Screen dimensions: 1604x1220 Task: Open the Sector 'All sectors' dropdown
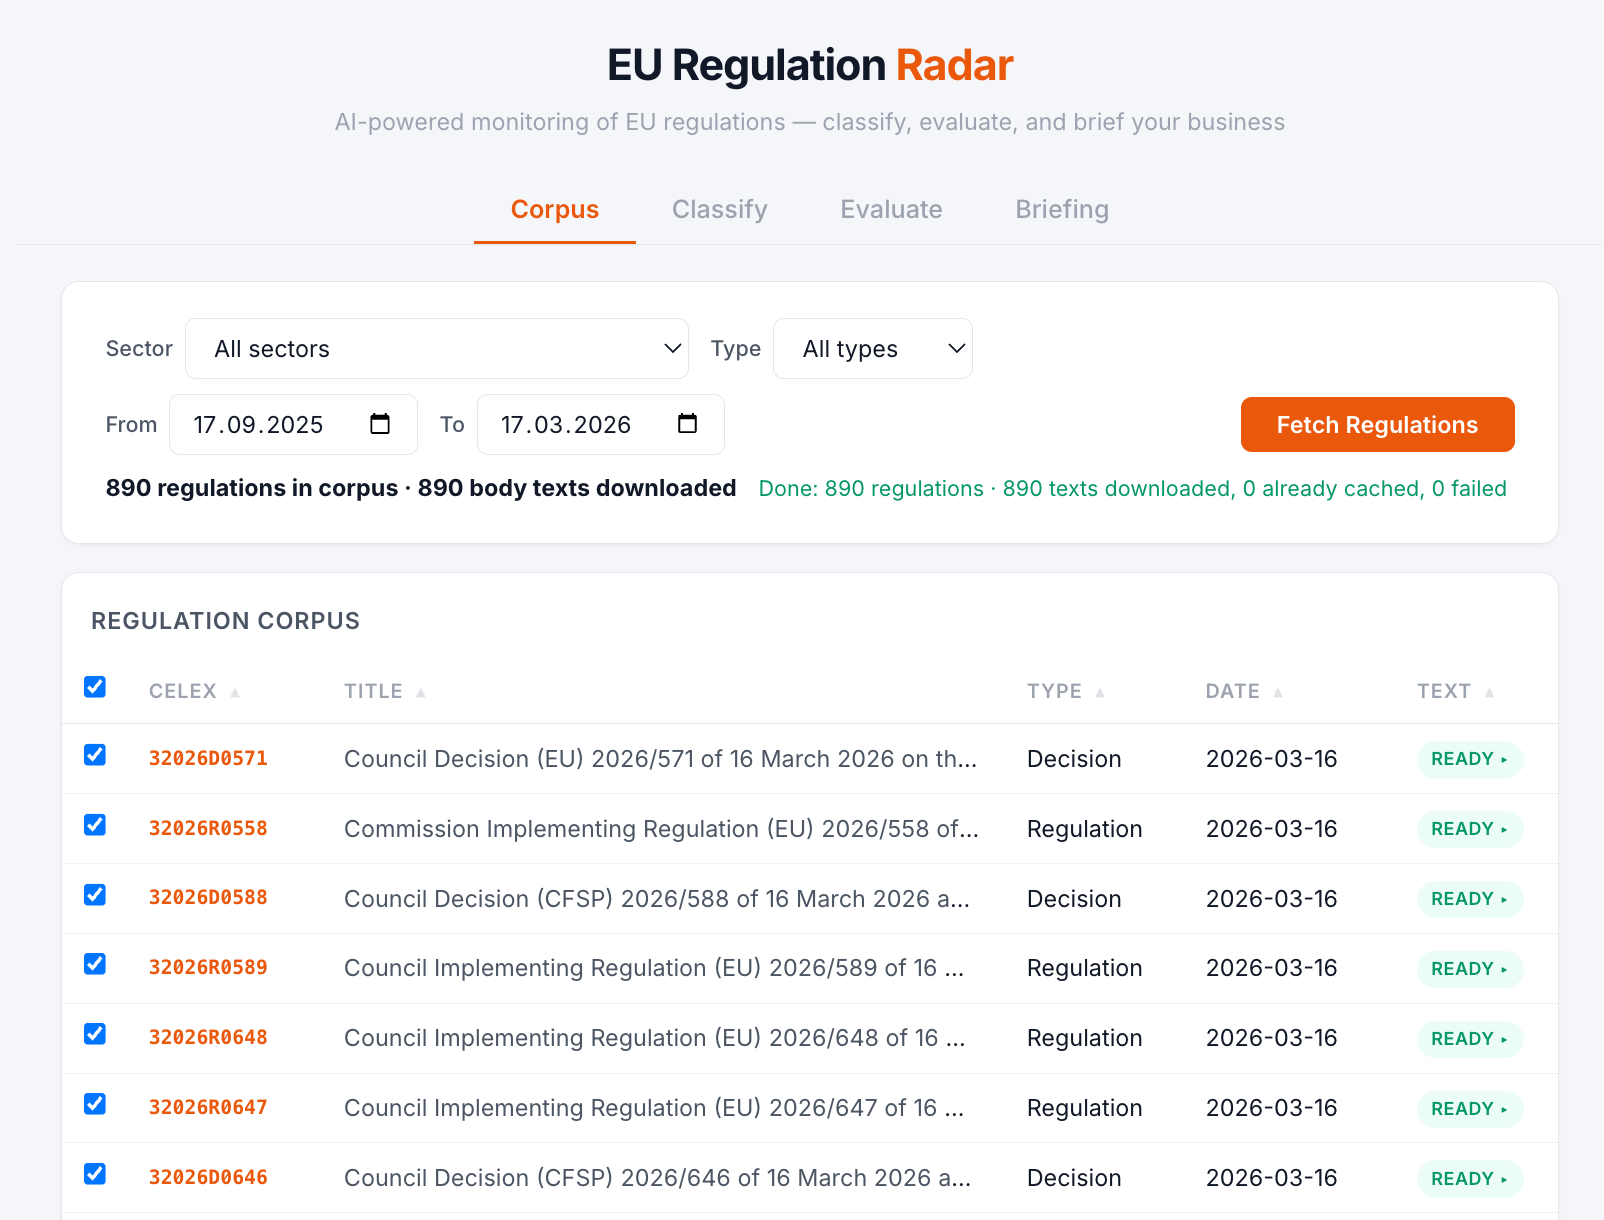[x=437, y=349]
